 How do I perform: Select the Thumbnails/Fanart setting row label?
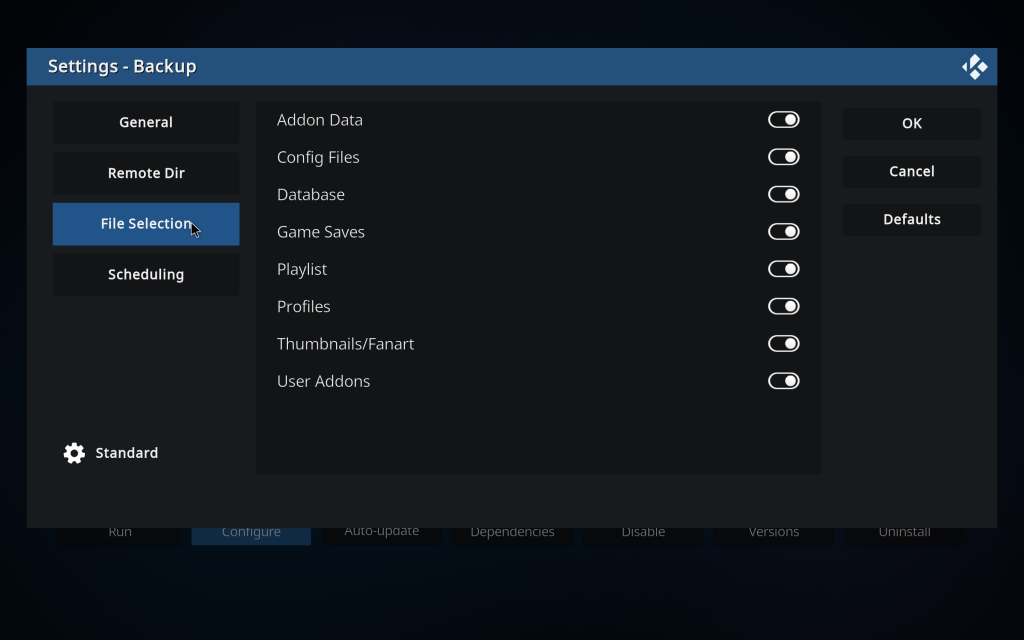point(345,344)
